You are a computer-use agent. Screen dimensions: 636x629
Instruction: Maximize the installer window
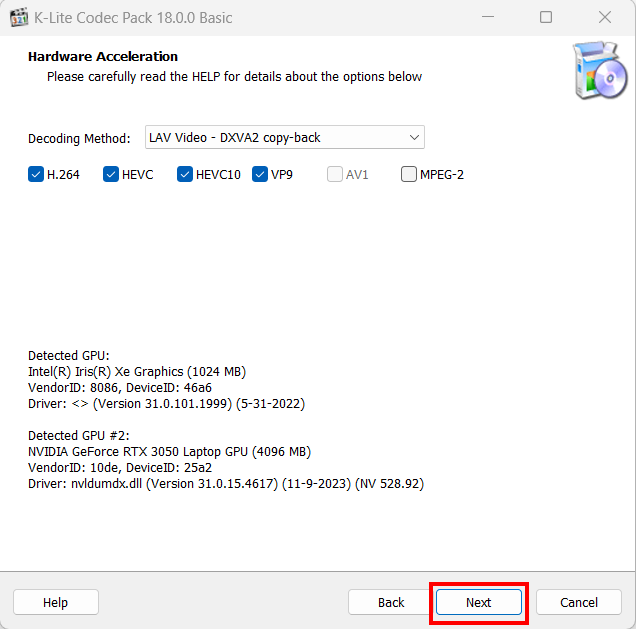(x=546, y=17)
